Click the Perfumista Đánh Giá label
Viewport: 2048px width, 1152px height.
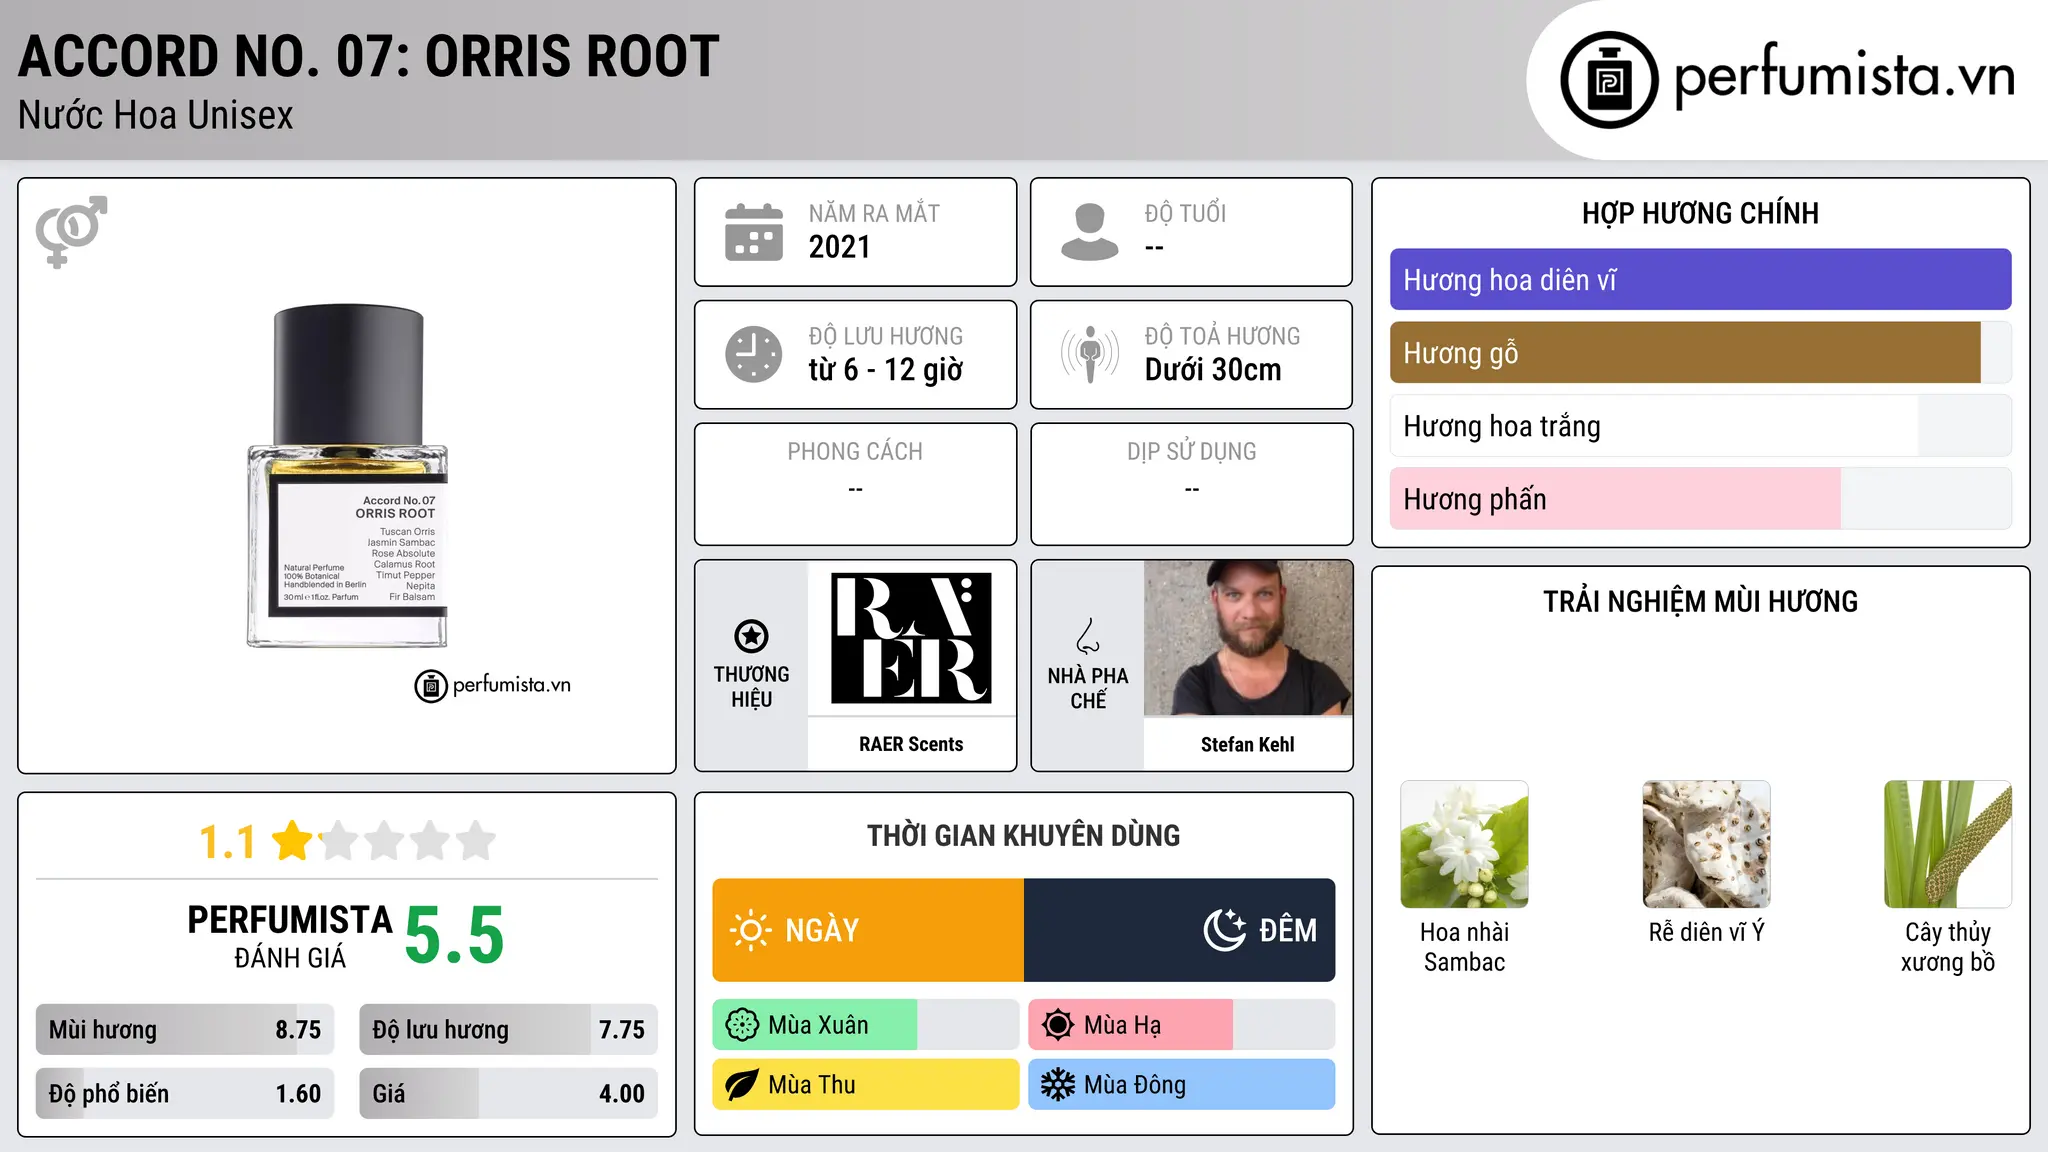tap(290, 936)
